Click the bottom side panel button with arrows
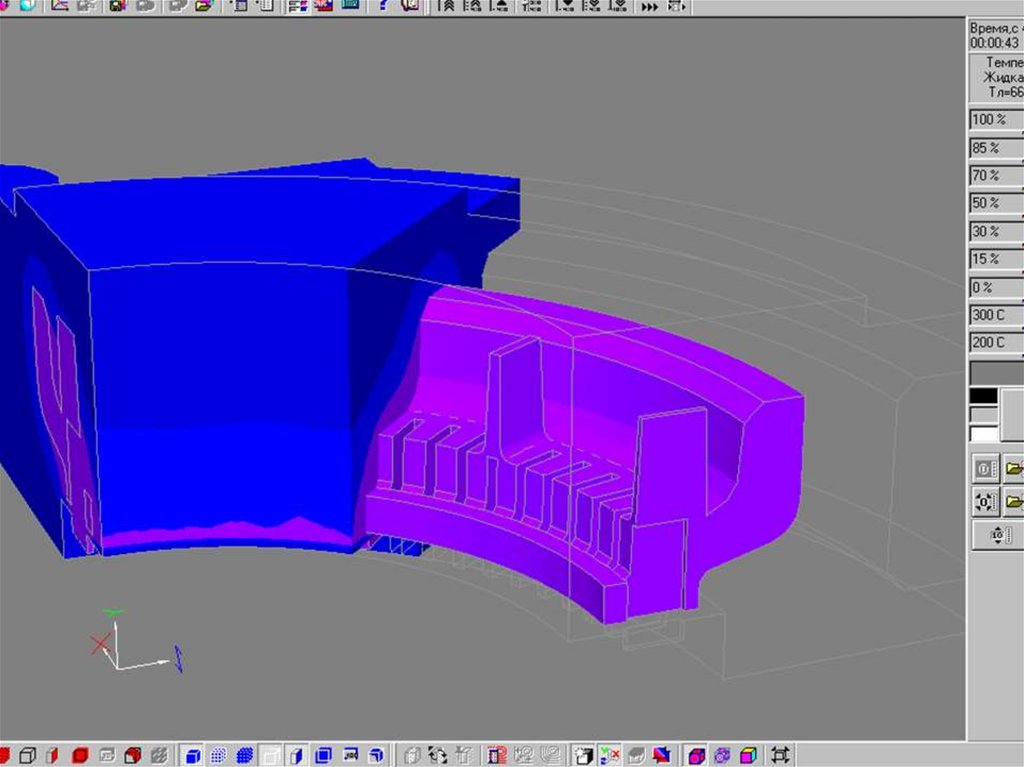This screenshot has height=767, width=1024. coord(997,536)
